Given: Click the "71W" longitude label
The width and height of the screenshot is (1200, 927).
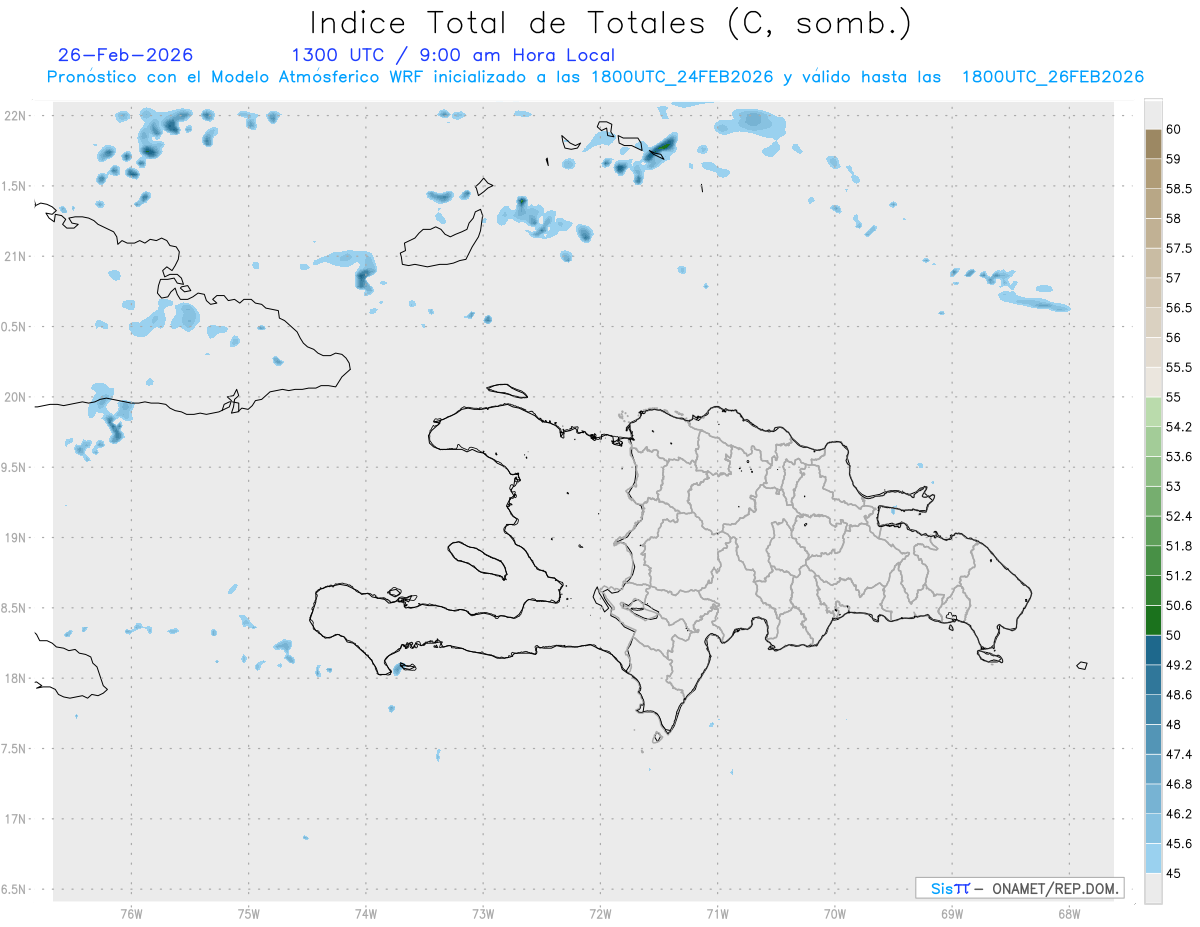Looking at the screenshot, I should (717, 913).
